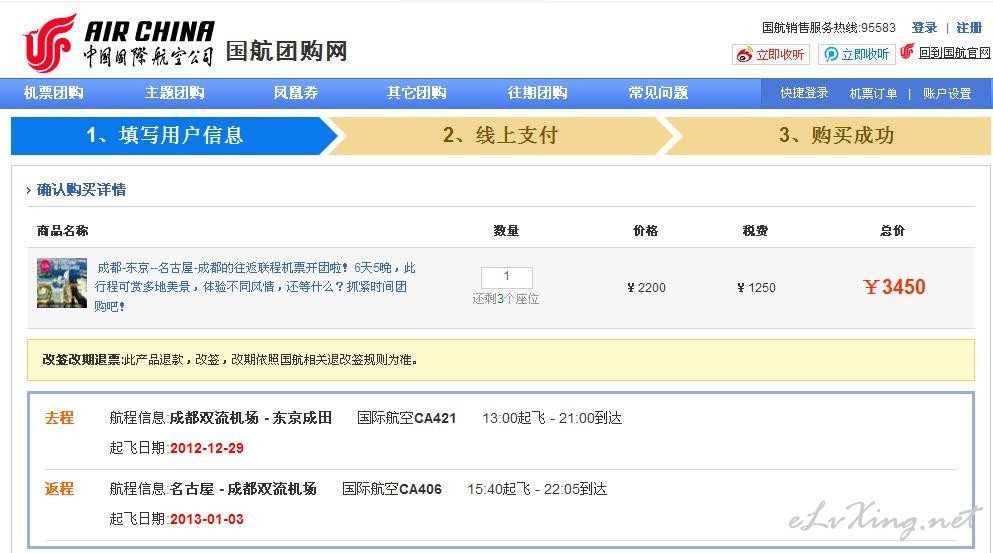Viewport: 993px width, 553px height.
Task: Click the total price ¥3450
Action: 894,287
